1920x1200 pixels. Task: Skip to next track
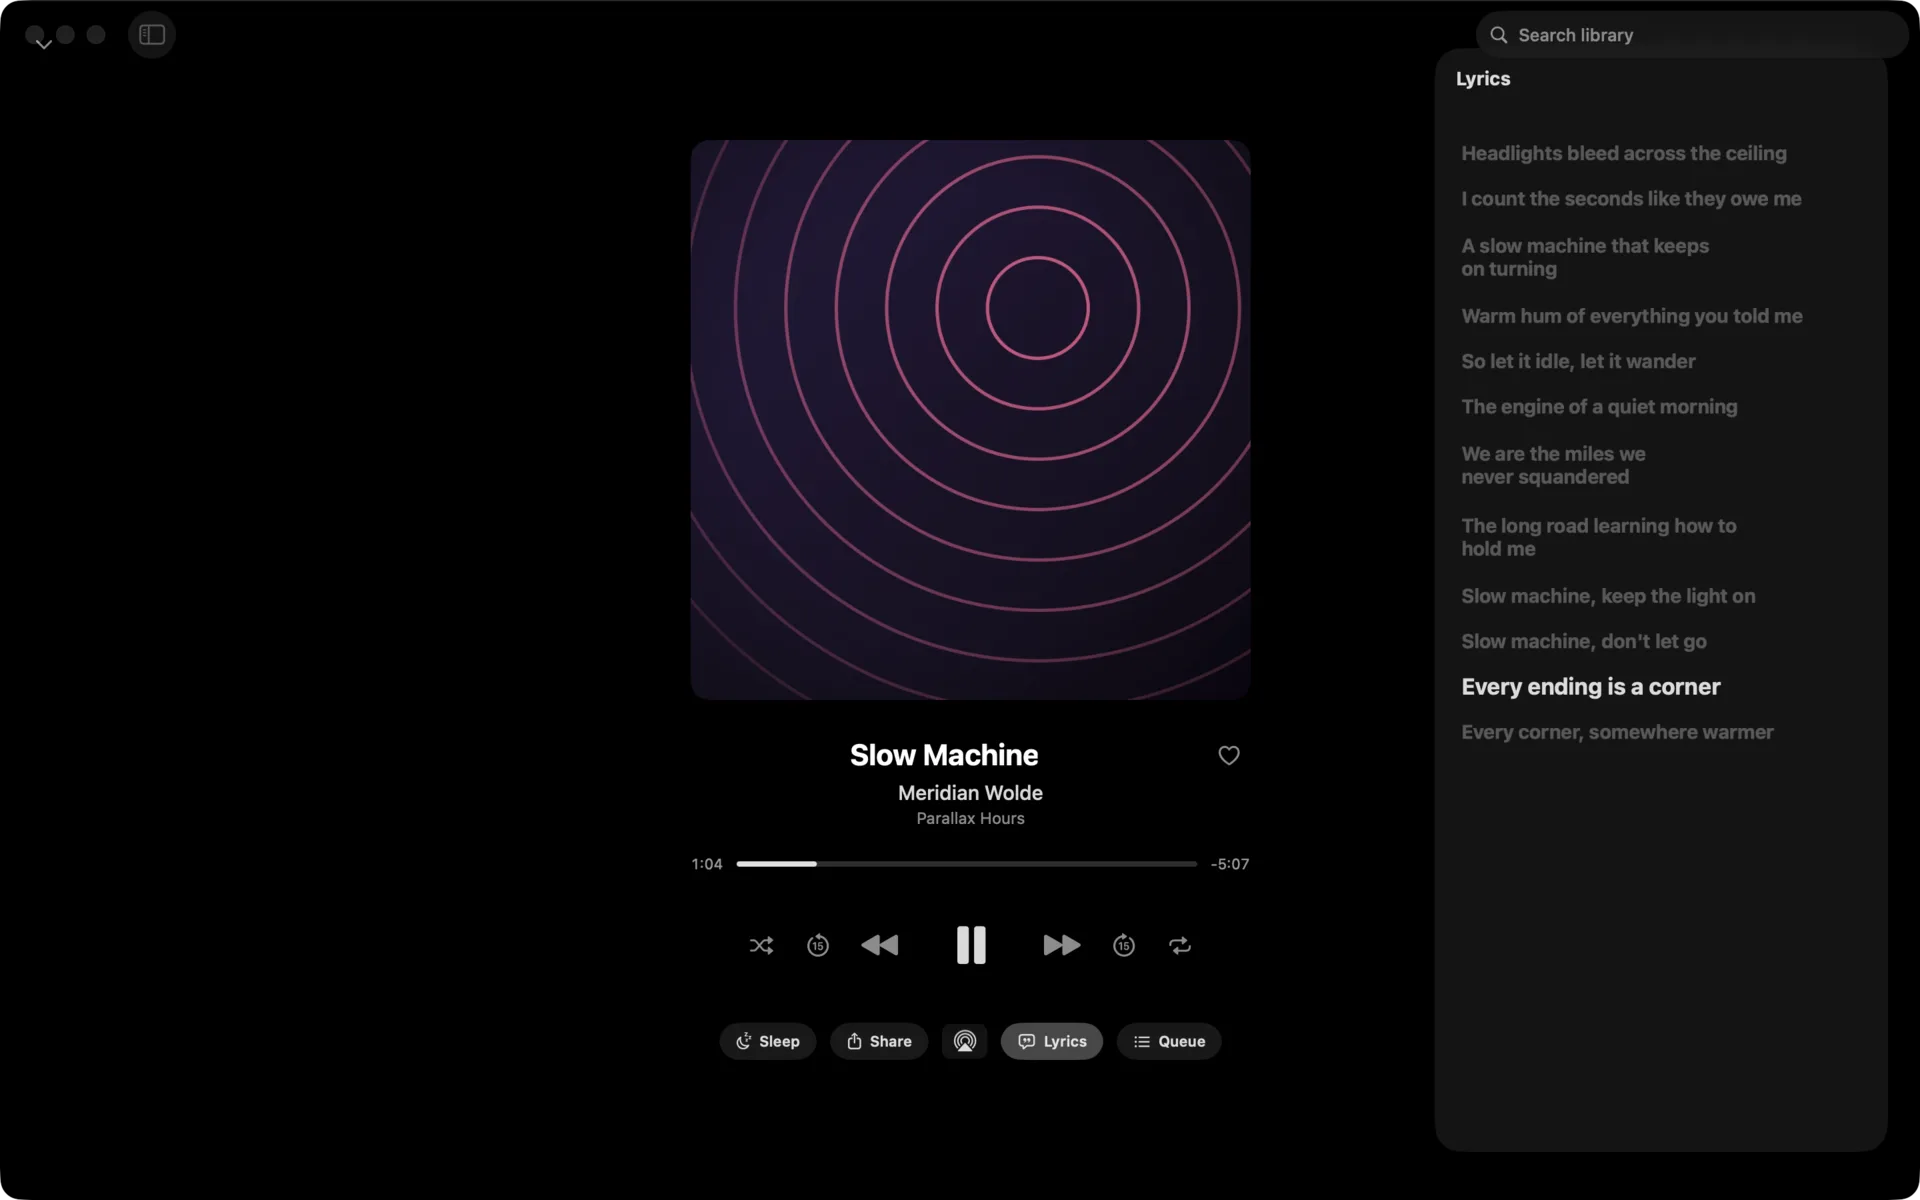(x=1061, y=945)
